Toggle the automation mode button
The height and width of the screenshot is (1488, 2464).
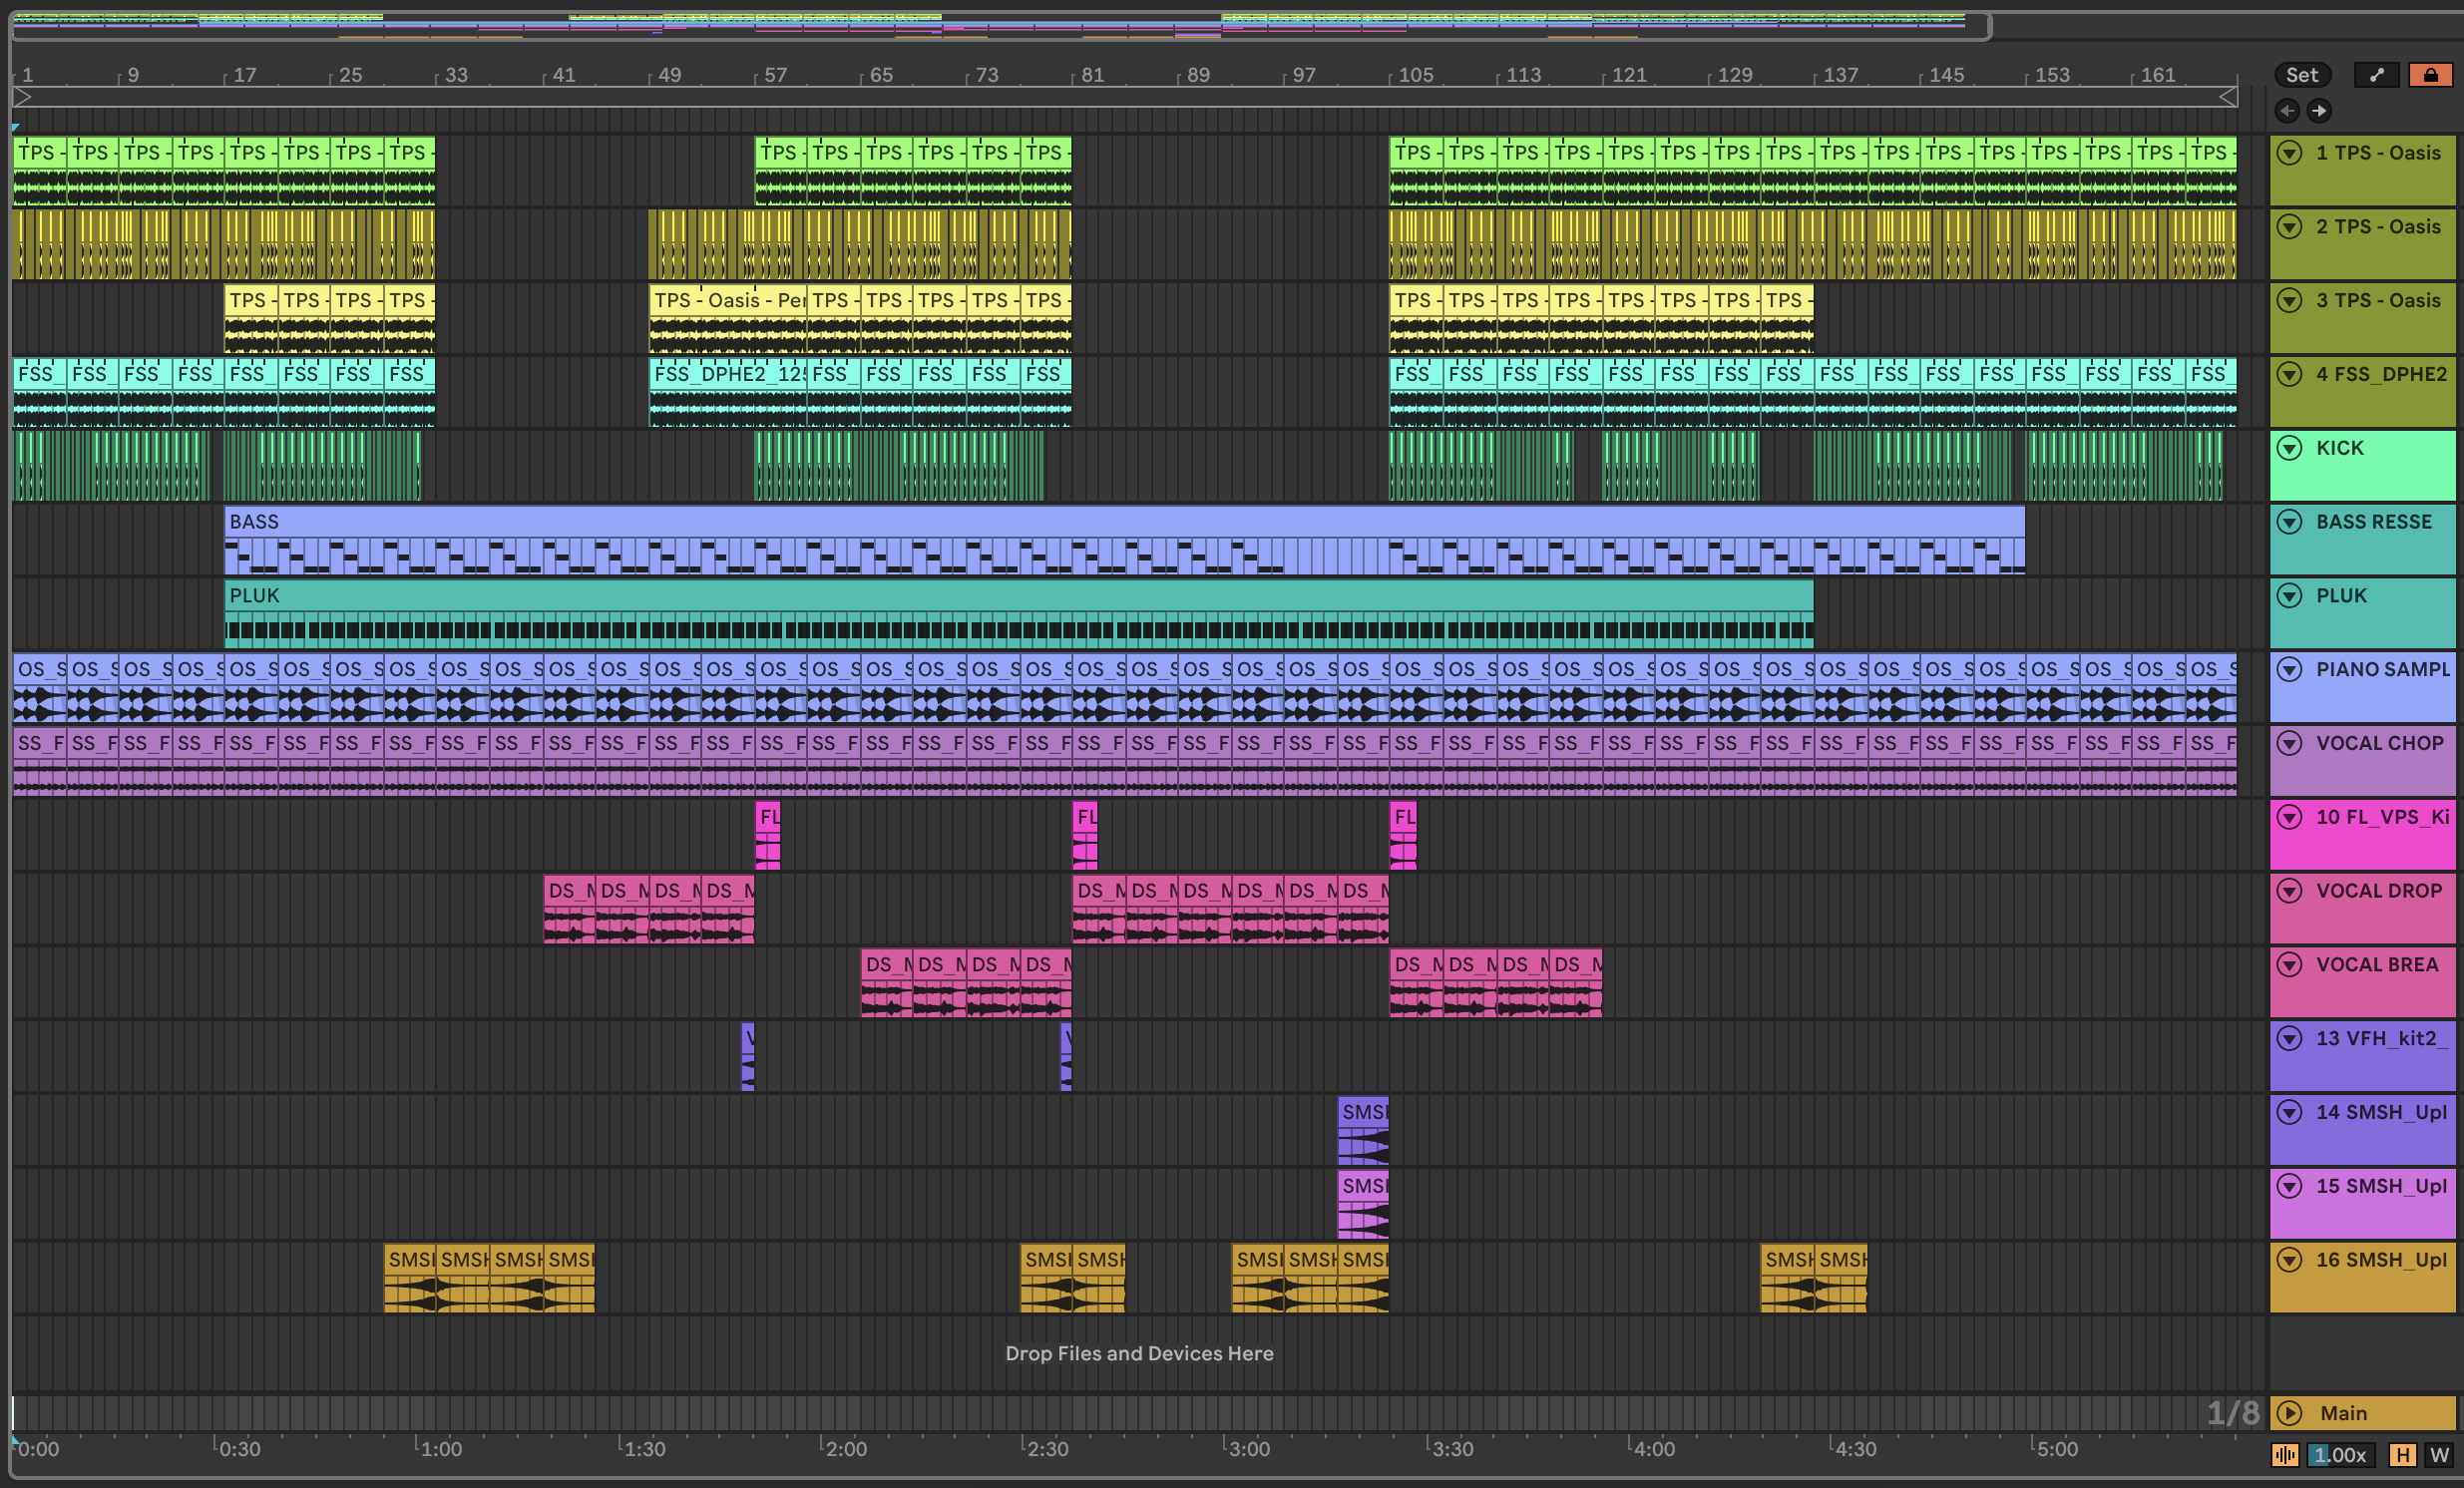(2376, 75)
